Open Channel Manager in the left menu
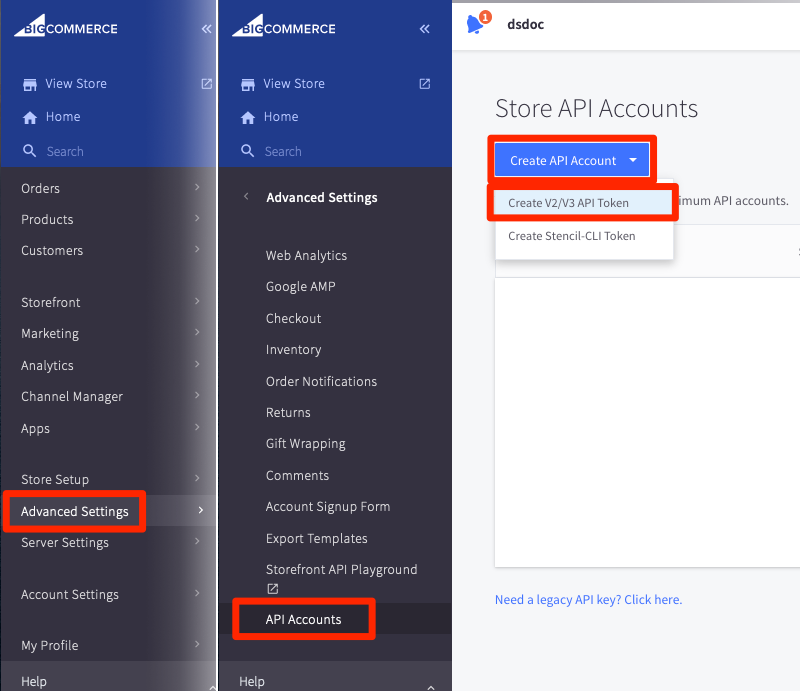 [x=72, y=397]
